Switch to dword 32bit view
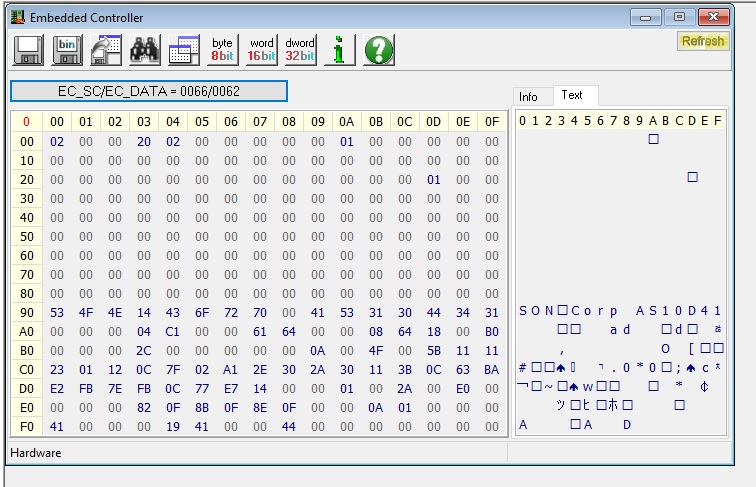This screenshot has width=756, height=487. tap(300, 50)
